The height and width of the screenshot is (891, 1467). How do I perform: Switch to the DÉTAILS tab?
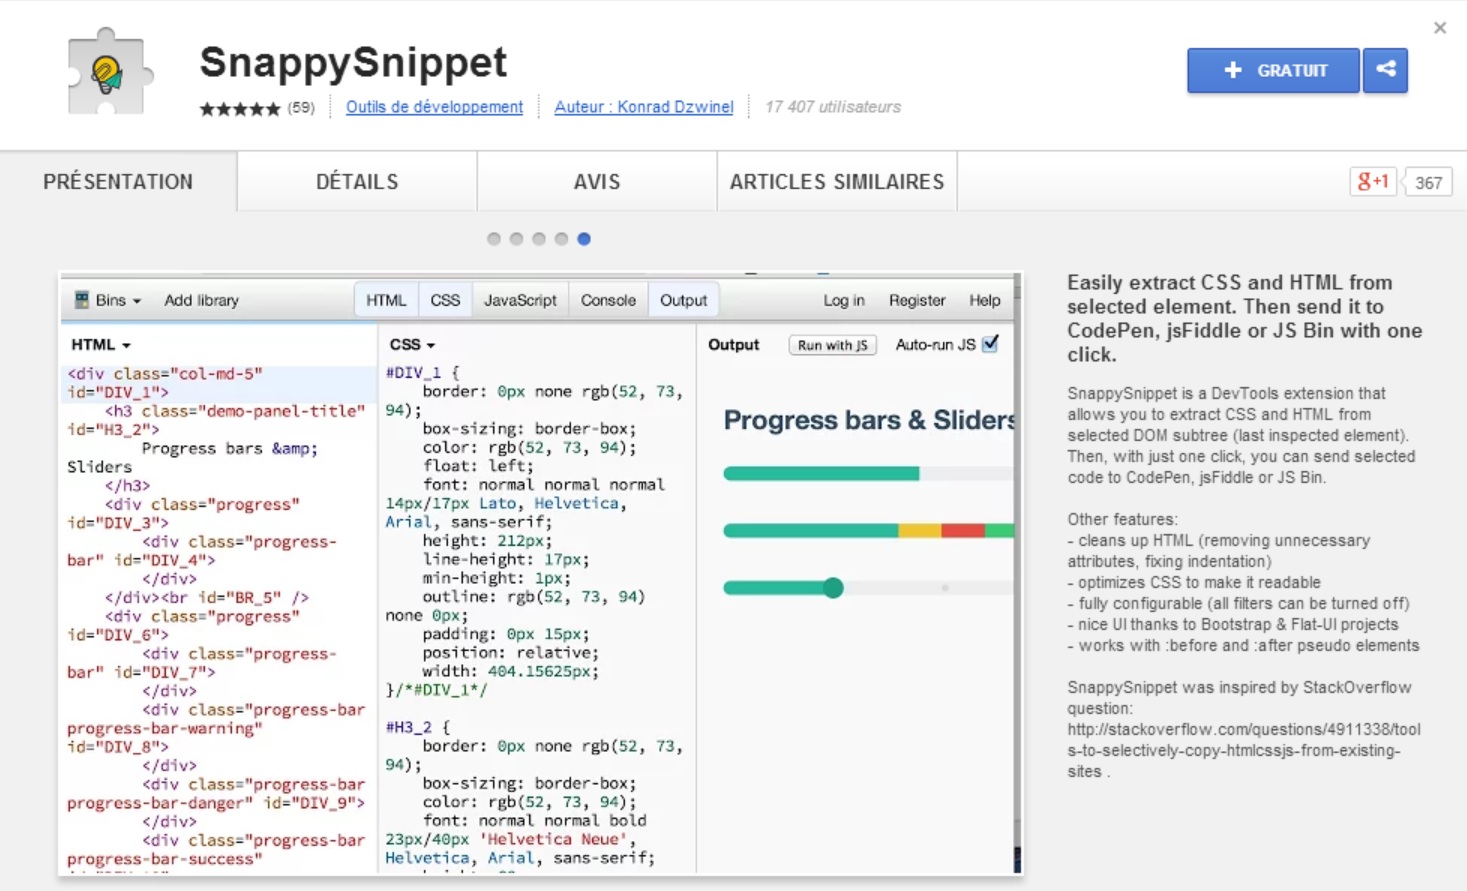[x=357, y=182]
